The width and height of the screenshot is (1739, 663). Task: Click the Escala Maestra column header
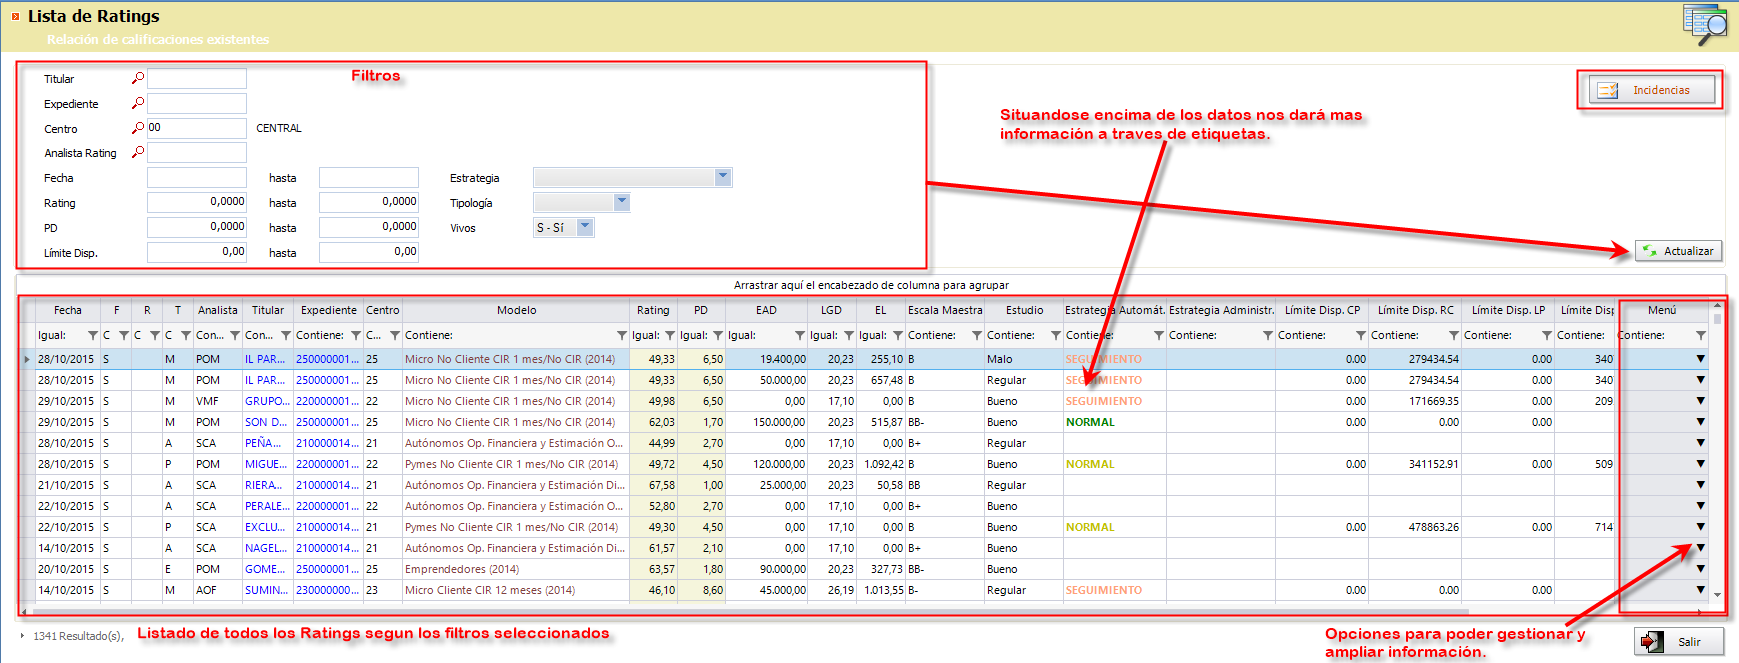click(945, 310)
